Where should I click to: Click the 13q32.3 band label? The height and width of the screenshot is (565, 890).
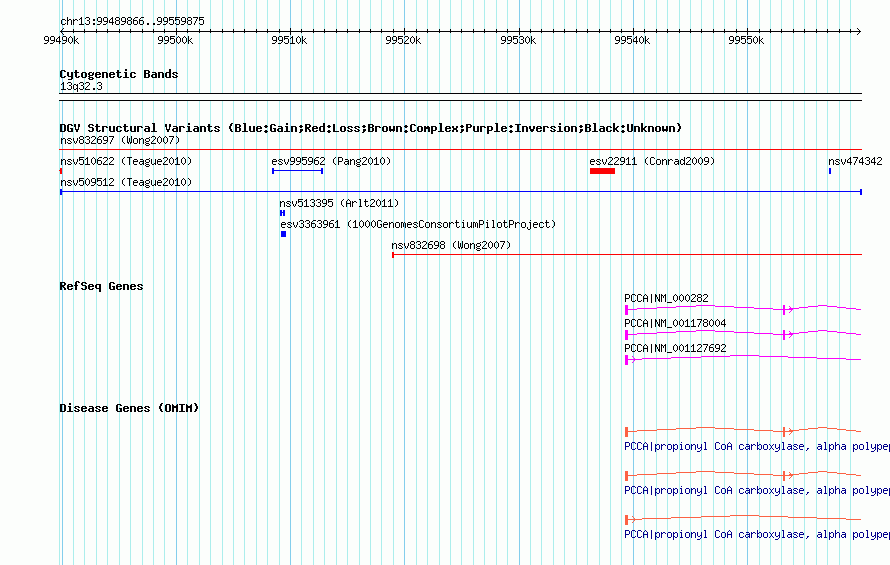pyautogui.click(x=81, y=86)
